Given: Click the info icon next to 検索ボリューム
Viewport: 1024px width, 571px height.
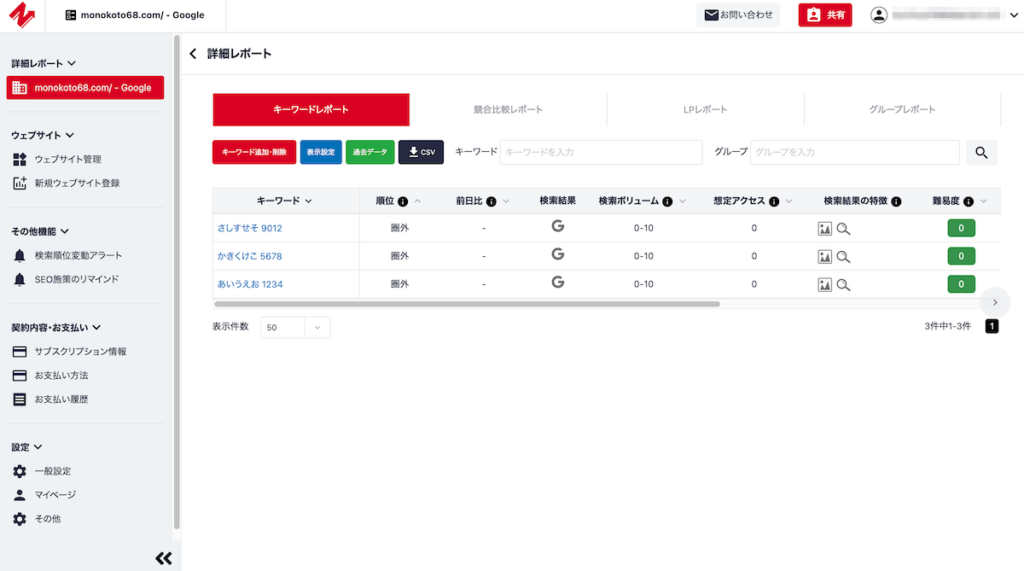Looking at the screenshot, I should tap(667, 201).
